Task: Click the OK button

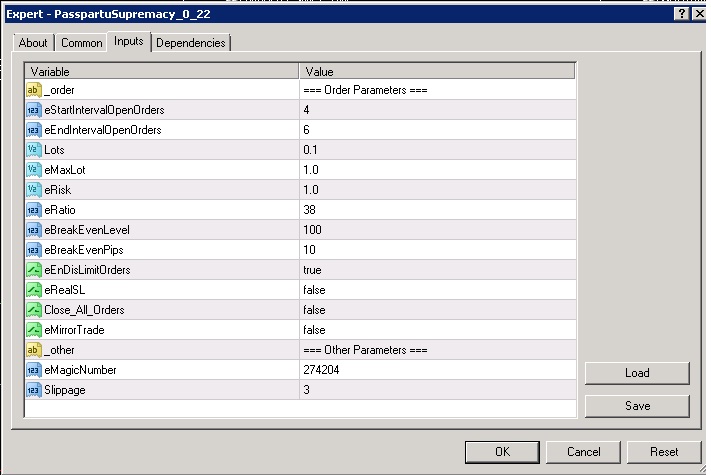Action: tap(502, 452)
